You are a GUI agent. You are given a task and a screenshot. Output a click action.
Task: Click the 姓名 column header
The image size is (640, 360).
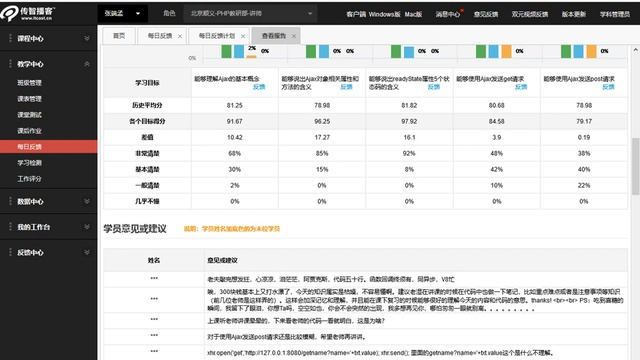coord(154,260)
